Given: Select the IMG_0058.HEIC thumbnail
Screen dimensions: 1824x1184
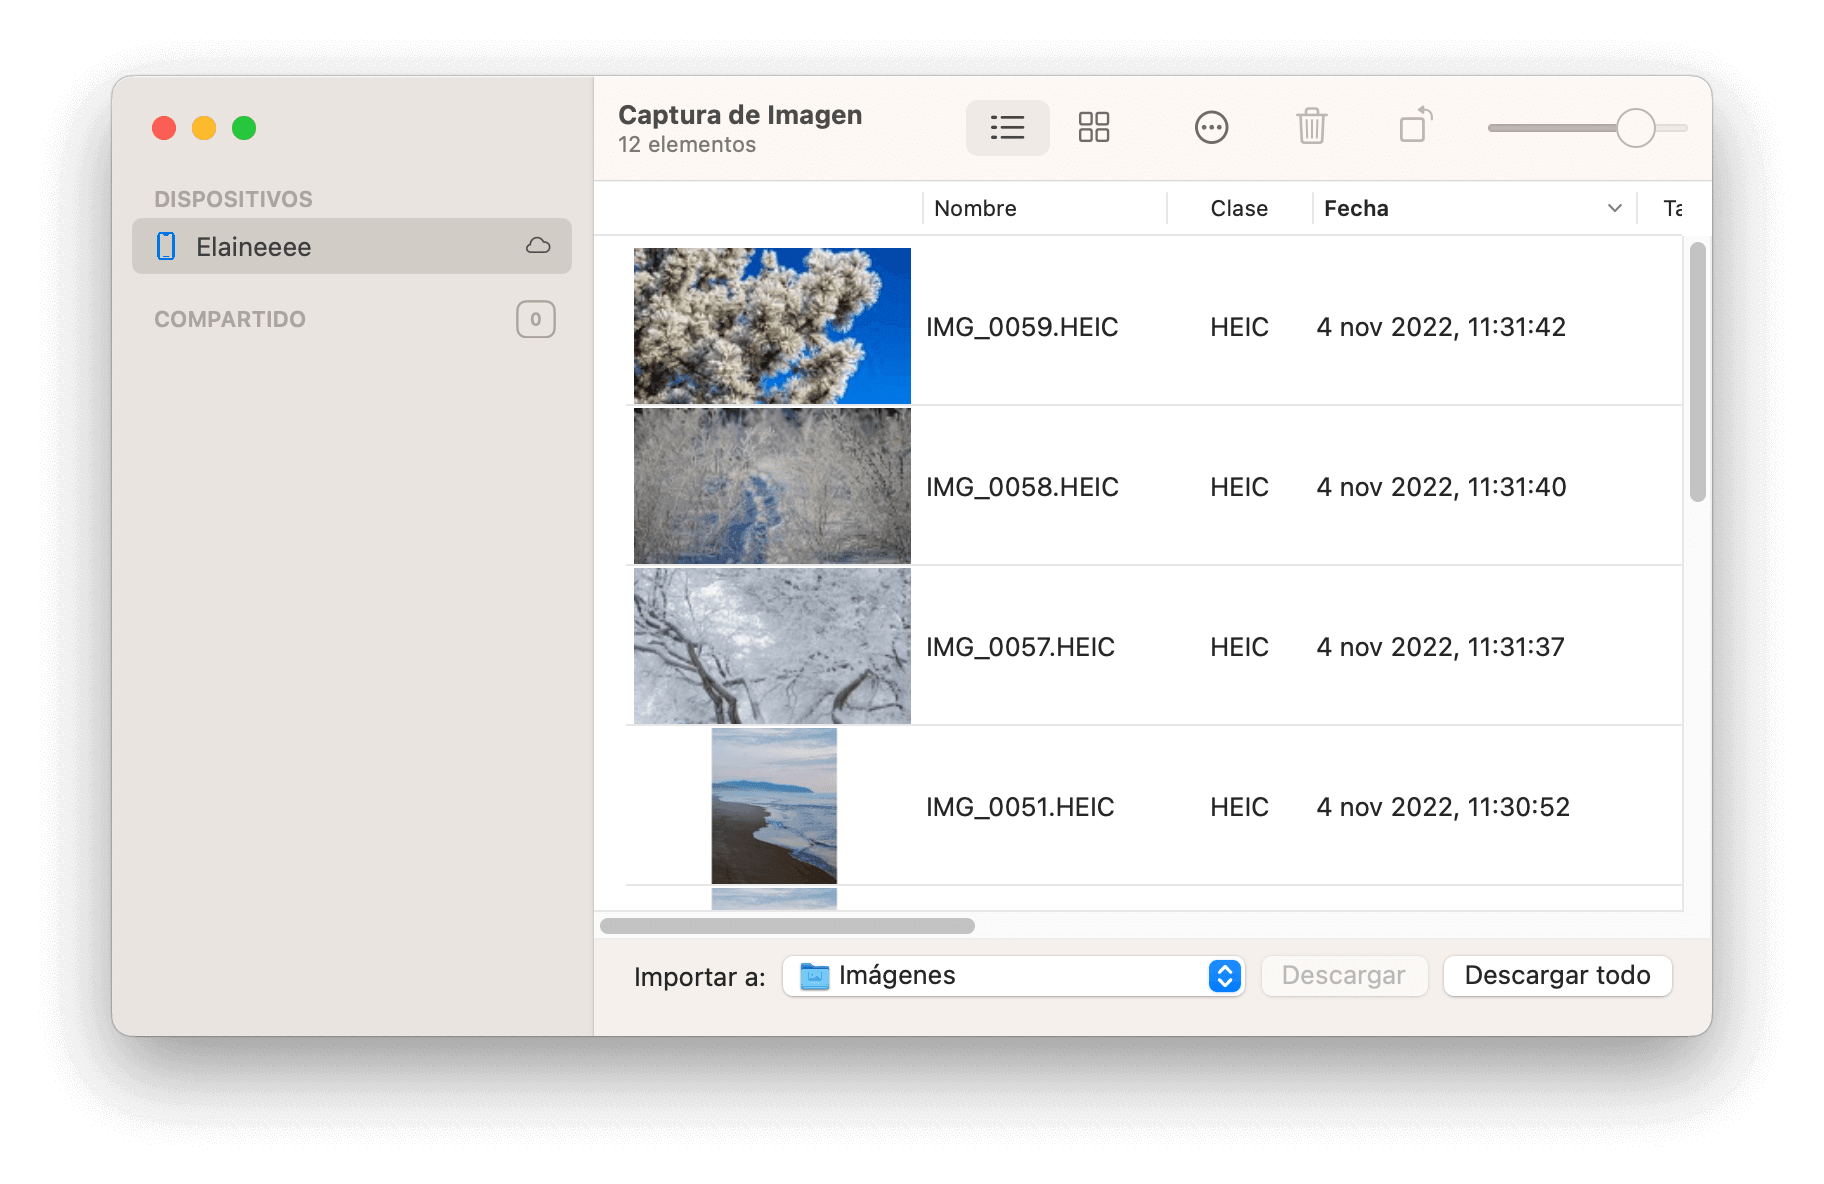Looking at the screenshot, I should click(772, 485).
